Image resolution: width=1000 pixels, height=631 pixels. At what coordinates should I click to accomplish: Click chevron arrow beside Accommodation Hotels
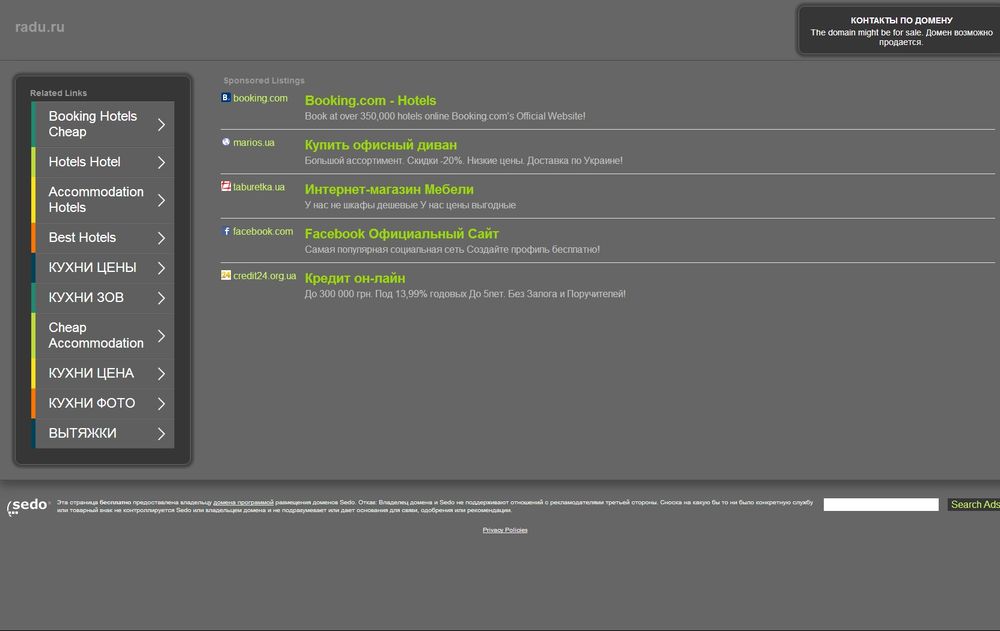click(161, 200)
